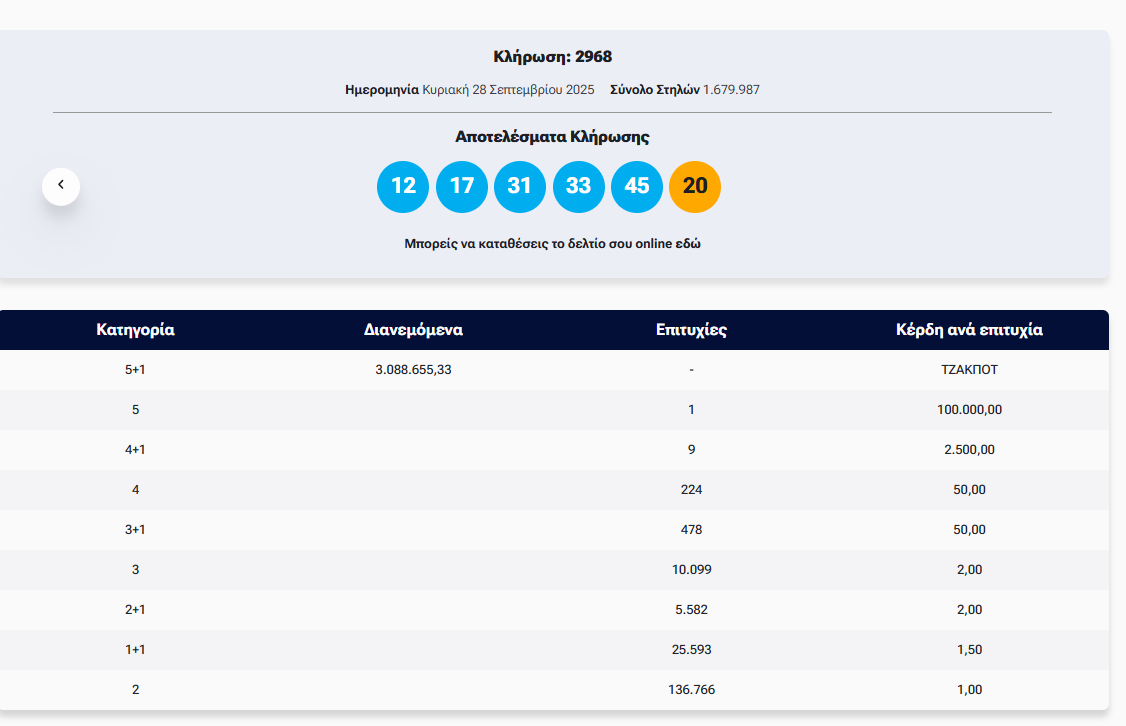This screenshot has height=726, width=1126.
Task: Click the 136.766 successes value
Action: pos(691,690)
